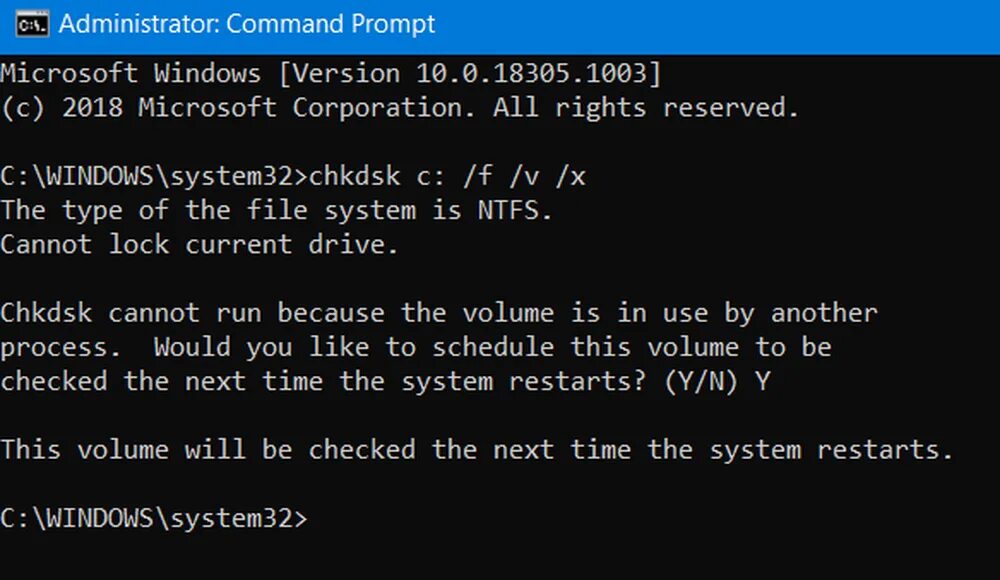Click the (Y/N) prompt text
1000x580 pixels.
[x=702, y=382]
